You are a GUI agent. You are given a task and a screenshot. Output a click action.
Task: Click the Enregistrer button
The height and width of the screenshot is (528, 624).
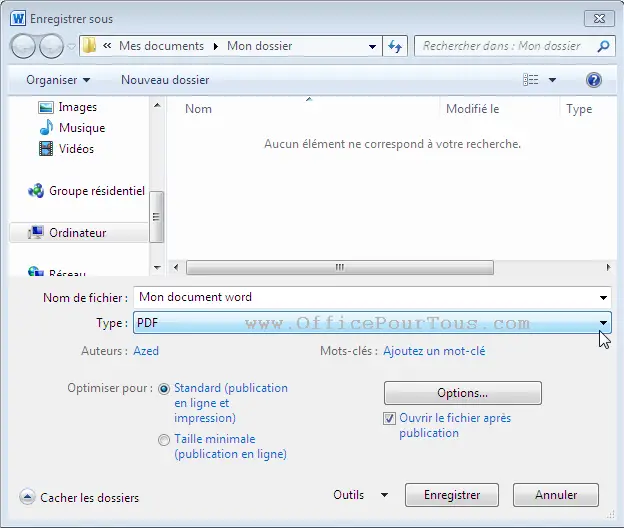click(x=452, y=495)
